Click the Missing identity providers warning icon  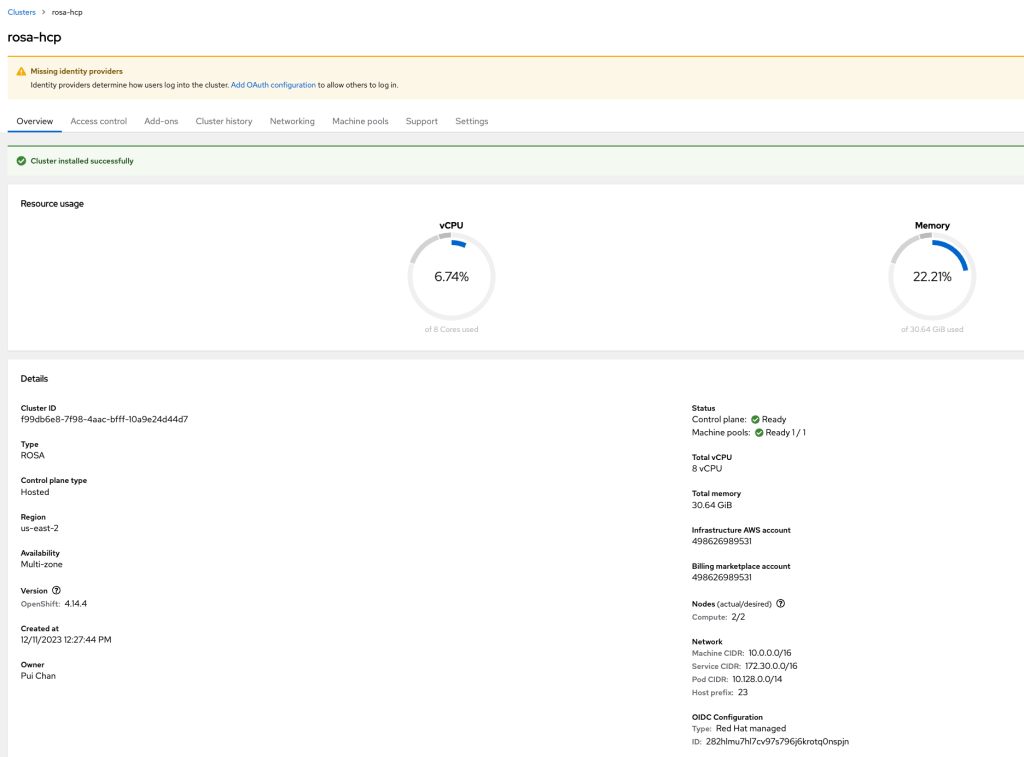[21, 72]
